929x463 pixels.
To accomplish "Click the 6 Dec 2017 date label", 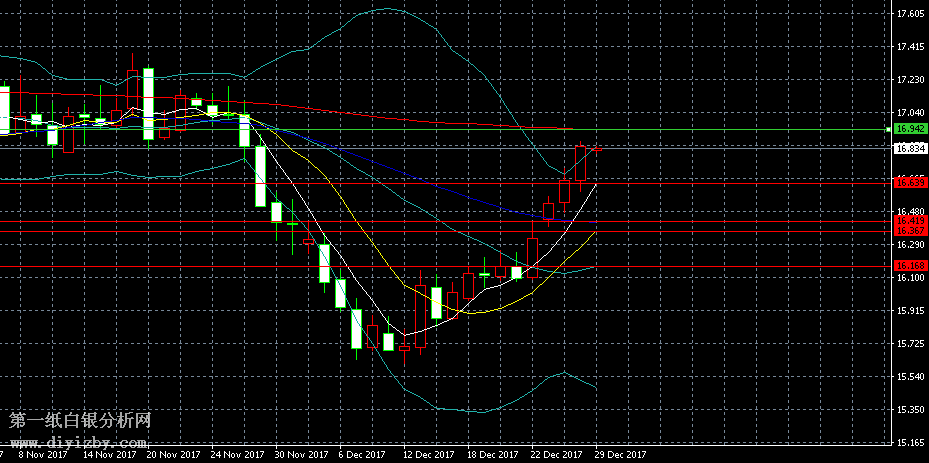I will click(362, 454).
